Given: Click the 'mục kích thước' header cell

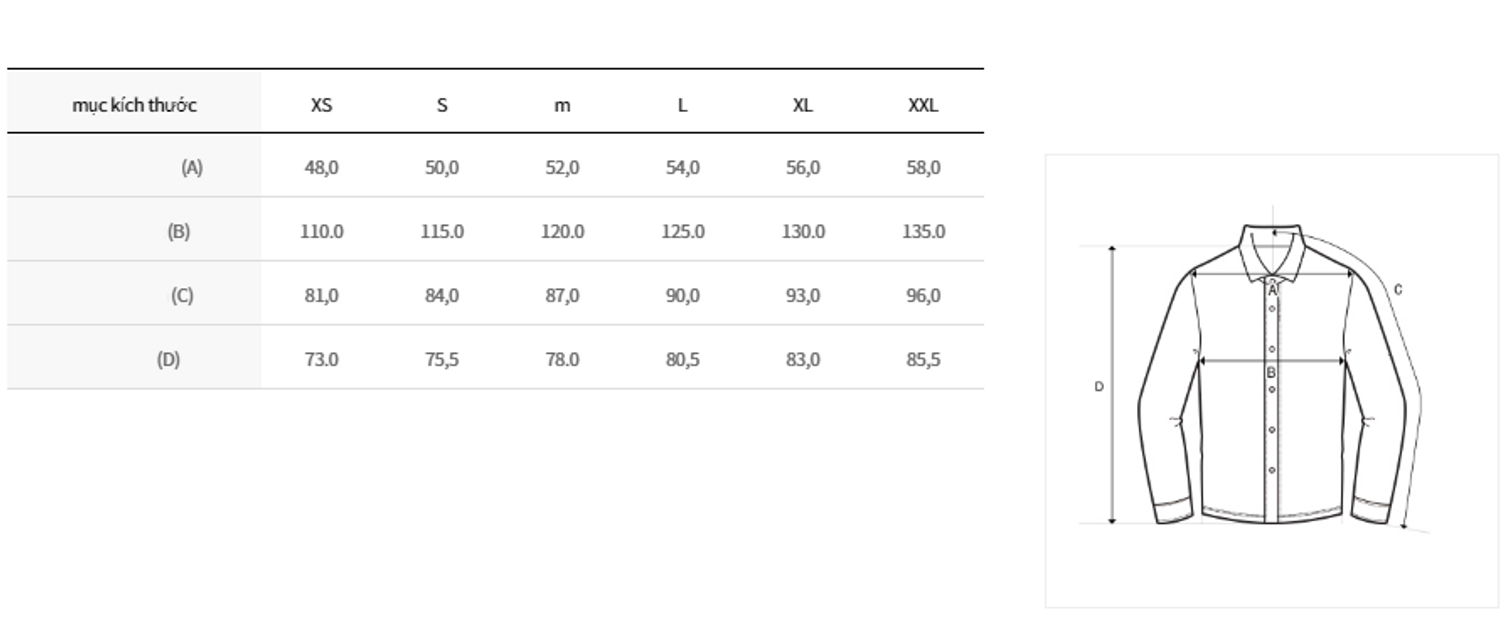Looking at the screenshot, I should click(x=134, y=105).
